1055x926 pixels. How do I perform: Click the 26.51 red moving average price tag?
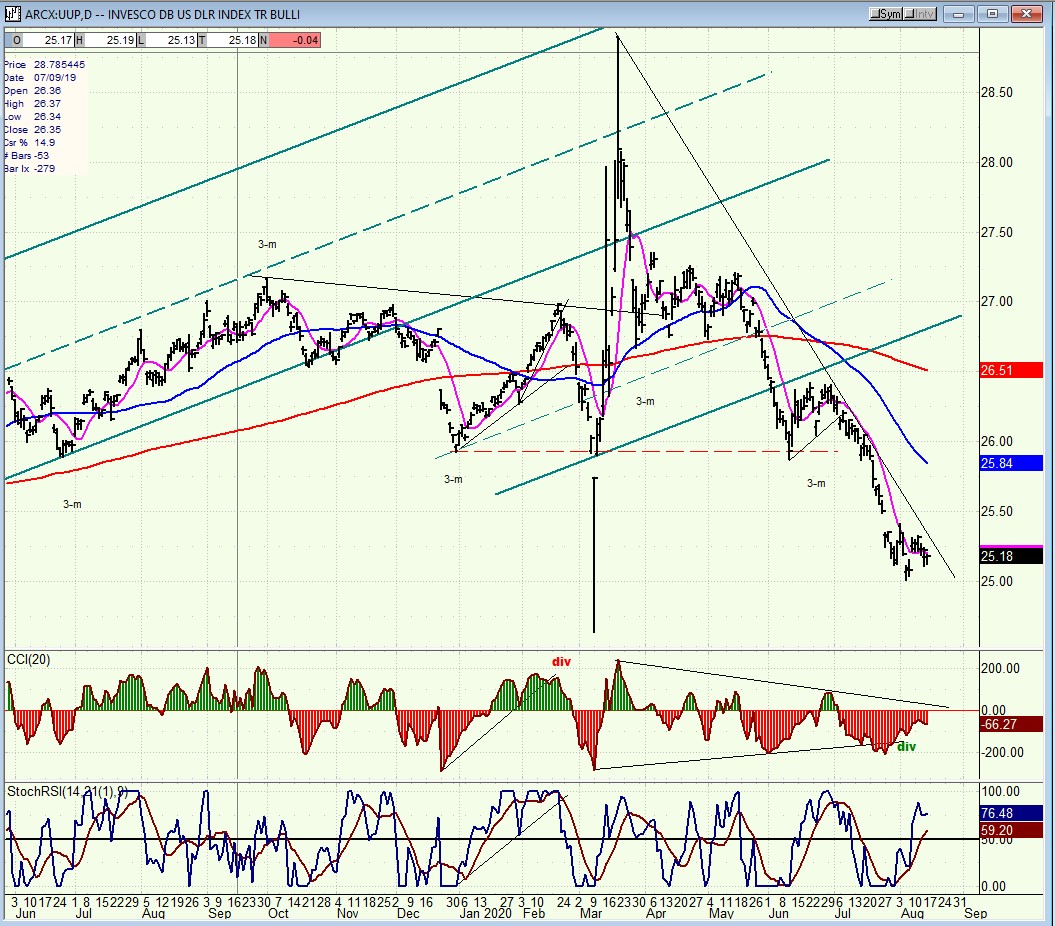click(x=1011, y=370)
